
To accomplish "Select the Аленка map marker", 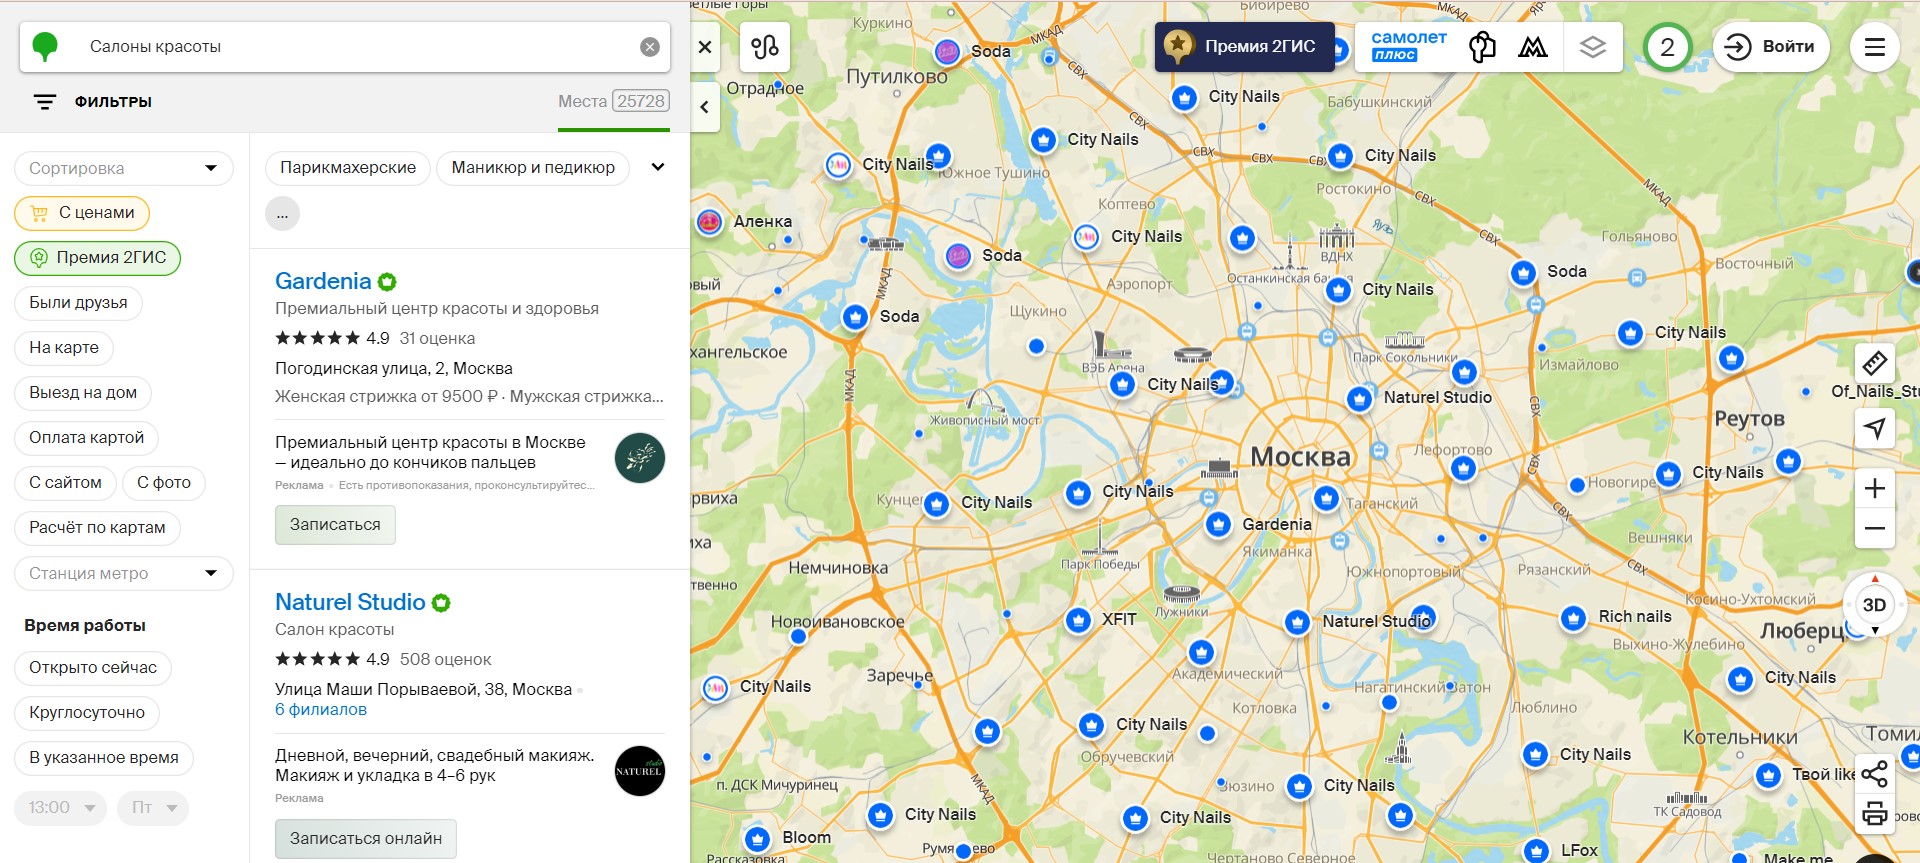I will pos(709,222).
